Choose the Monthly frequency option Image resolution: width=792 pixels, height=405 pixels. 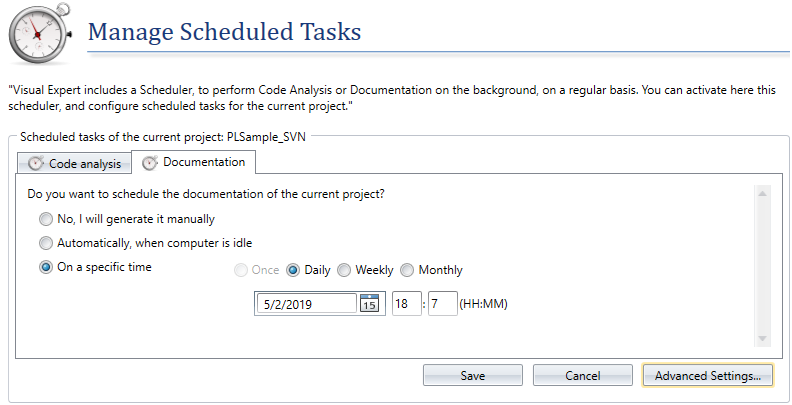pyautogui.click(x=408, y=270)
